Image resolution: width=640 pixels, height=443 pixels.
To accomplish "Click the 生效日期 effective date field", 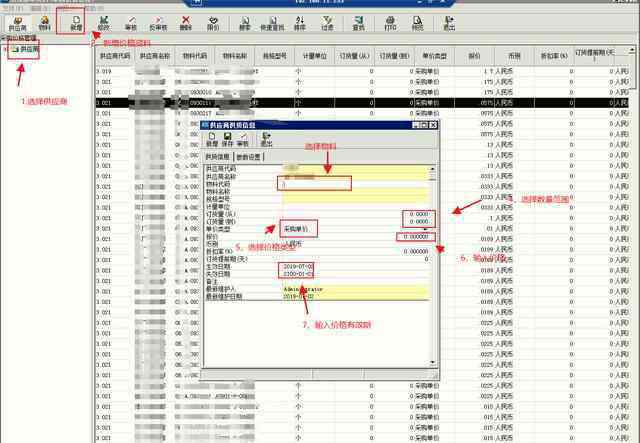I will click(300, 266).
